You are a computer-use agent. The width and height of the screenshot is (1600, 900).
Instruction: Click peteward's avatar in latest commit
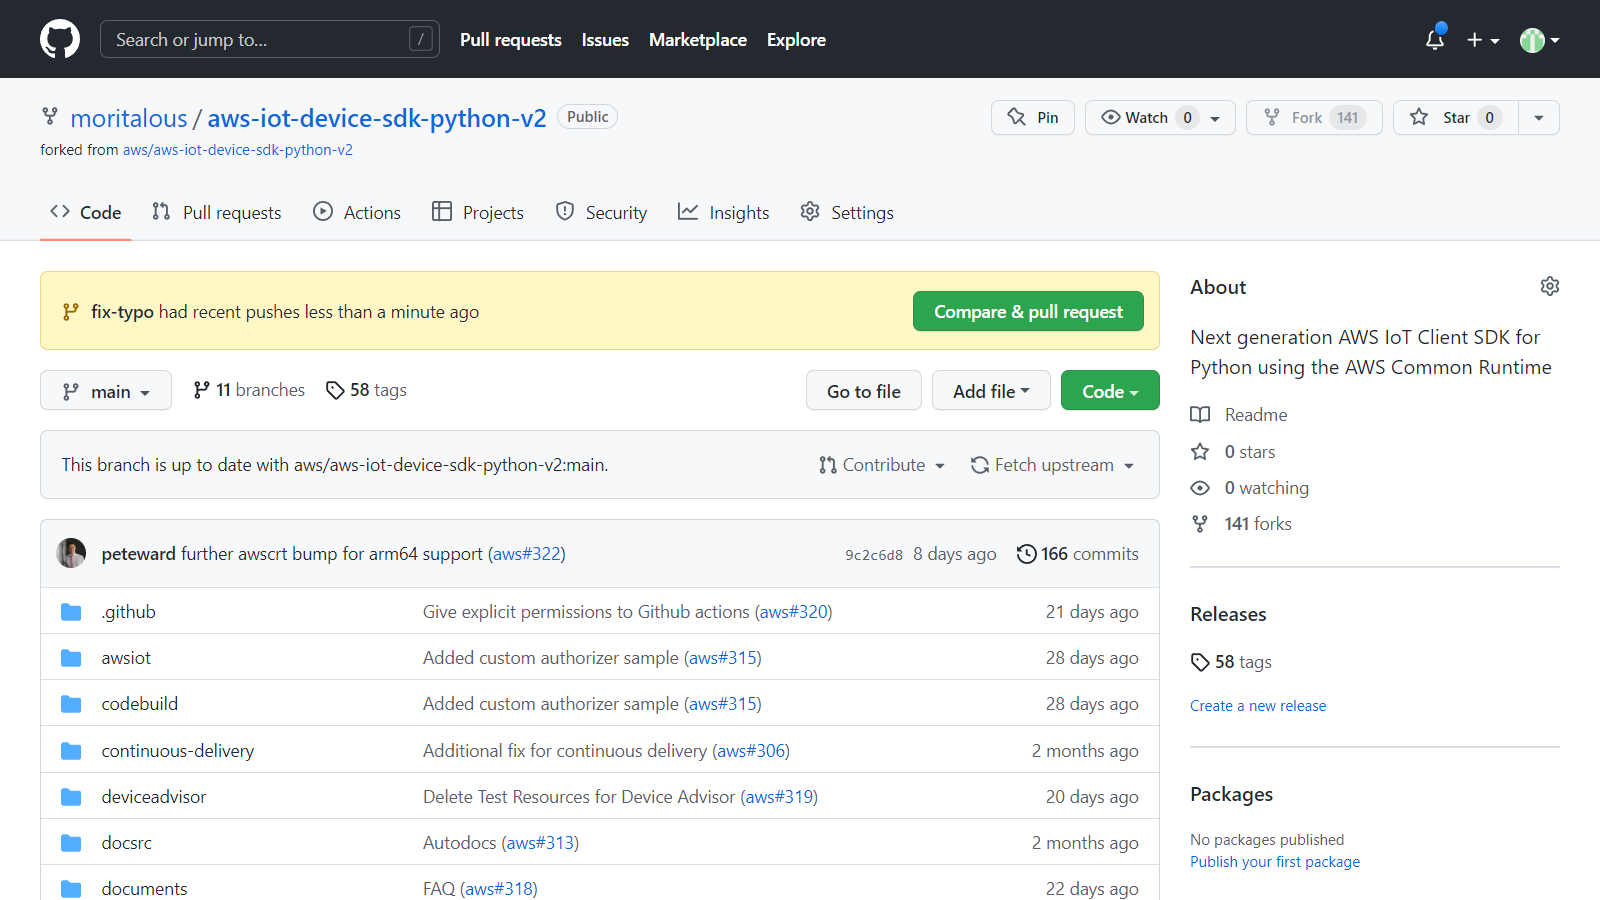click(x=71, y=553)
